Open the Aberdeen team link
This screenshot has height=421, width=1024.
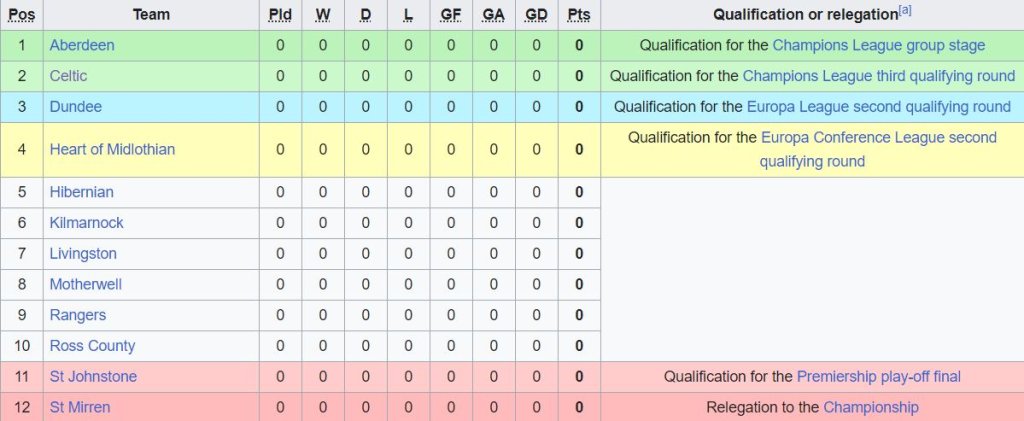point(82,45)
